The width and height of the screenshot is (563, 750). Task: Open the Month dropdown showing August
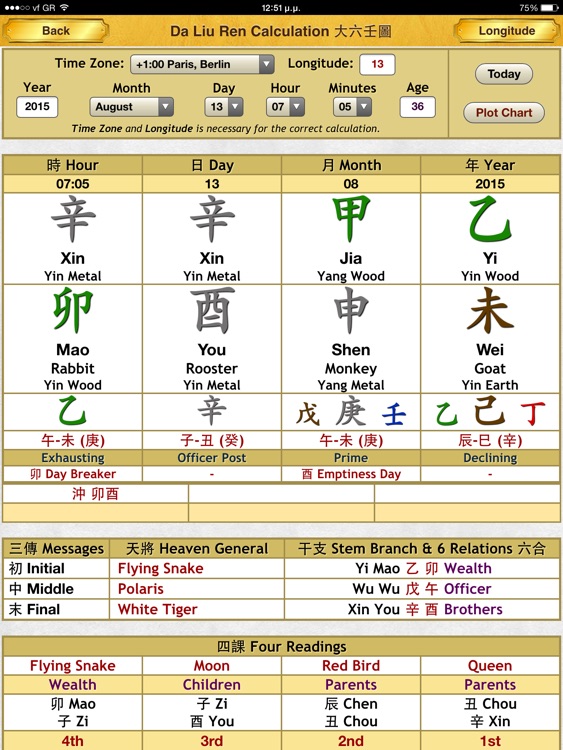click(132, 107)
